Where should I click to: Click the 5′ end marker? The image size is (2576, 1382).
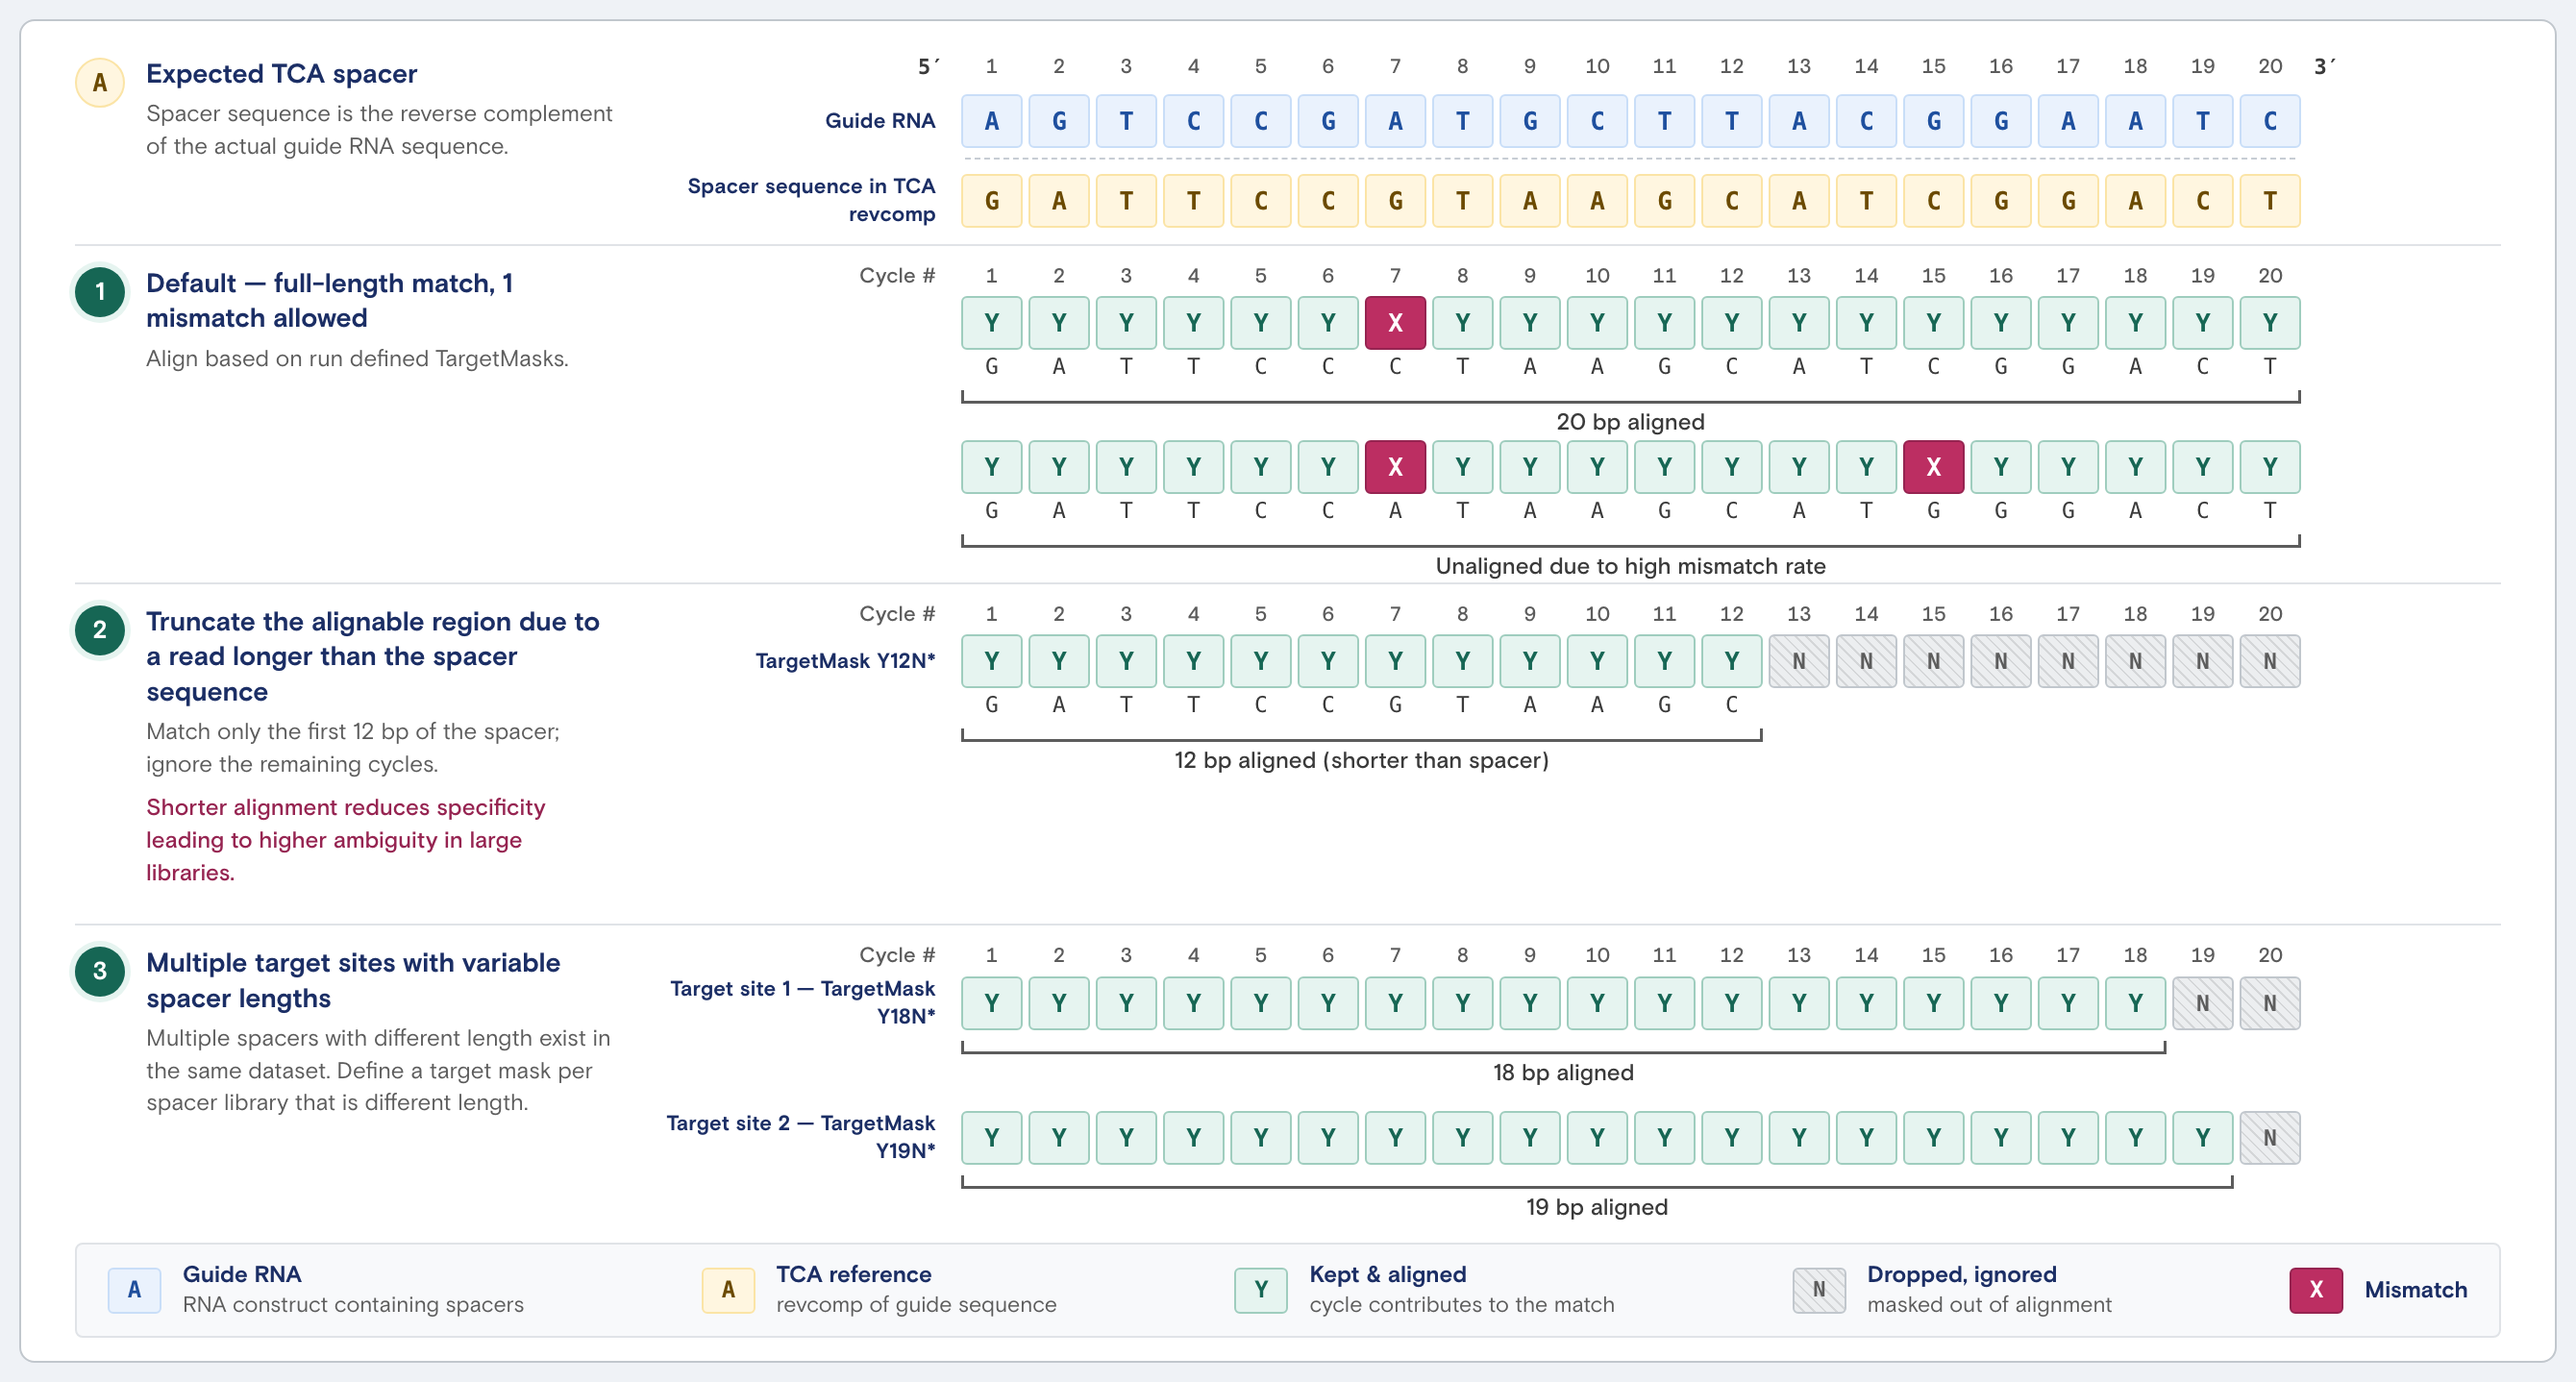click(929, 66)
